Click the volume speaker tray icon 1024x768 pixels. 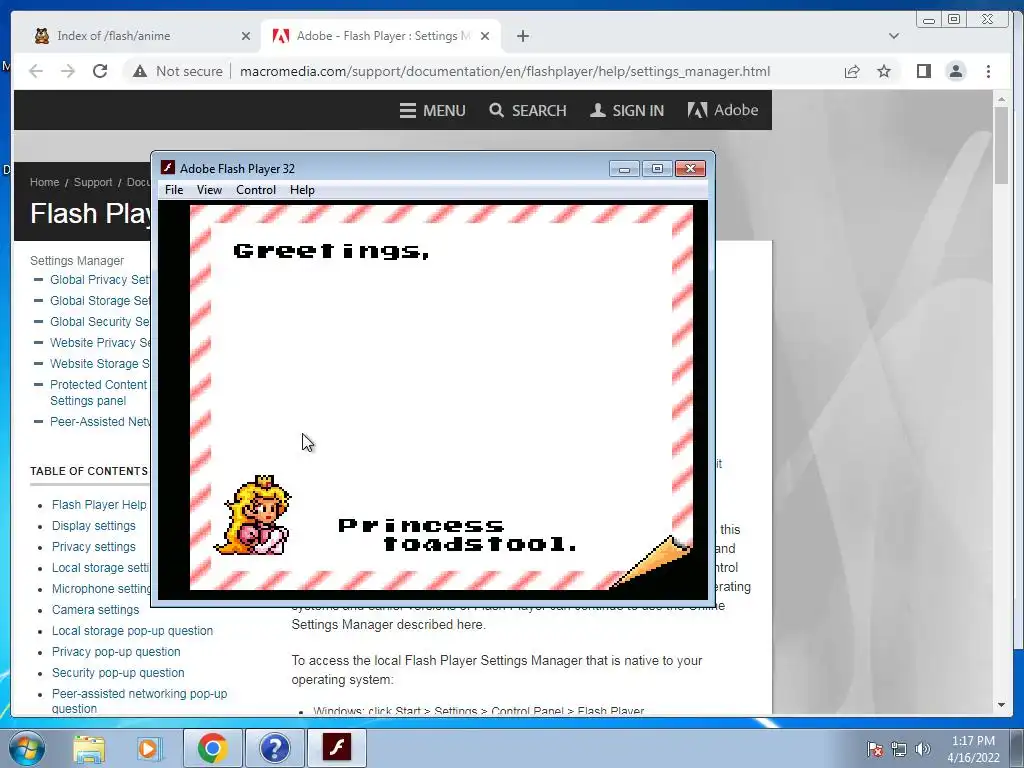pos(923,749)
